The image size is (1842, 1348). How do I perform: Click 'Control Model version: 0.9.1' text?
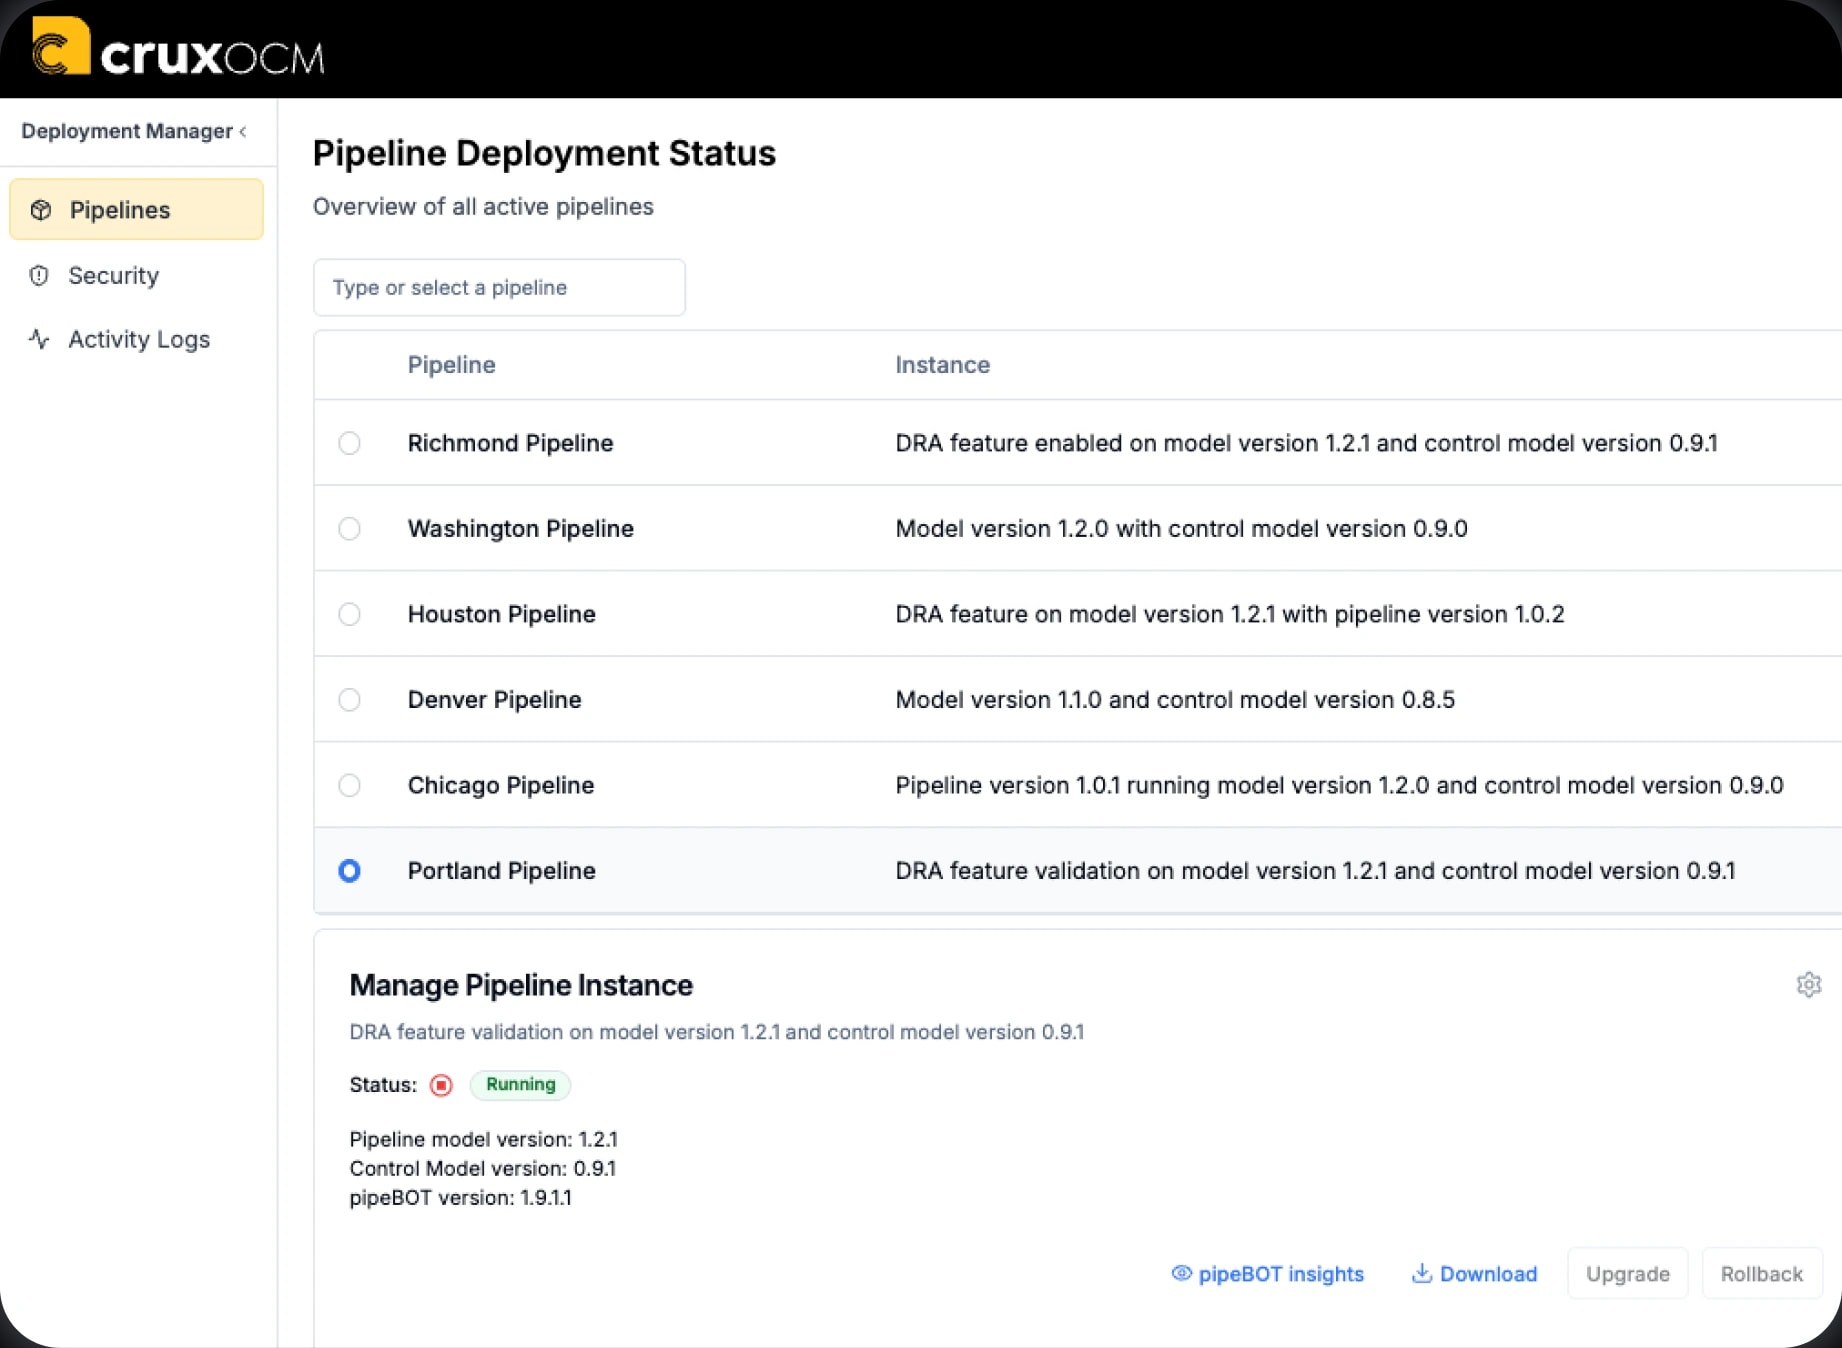[x=482, y=1169]
